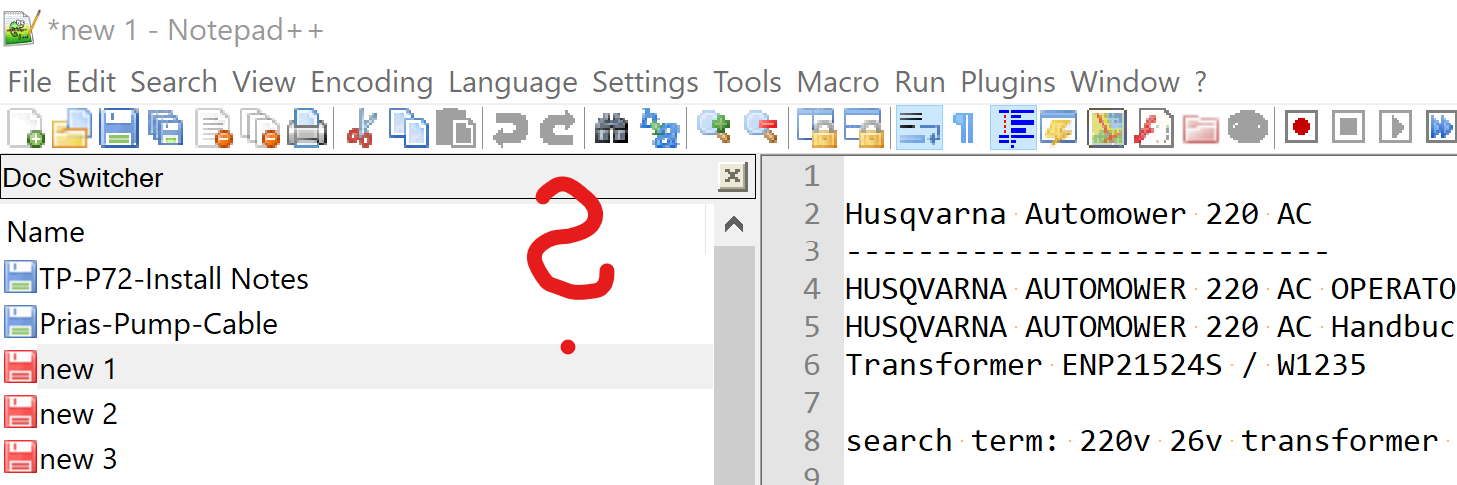
Task: Play back the recorded macro
Action: point(1396,129)
